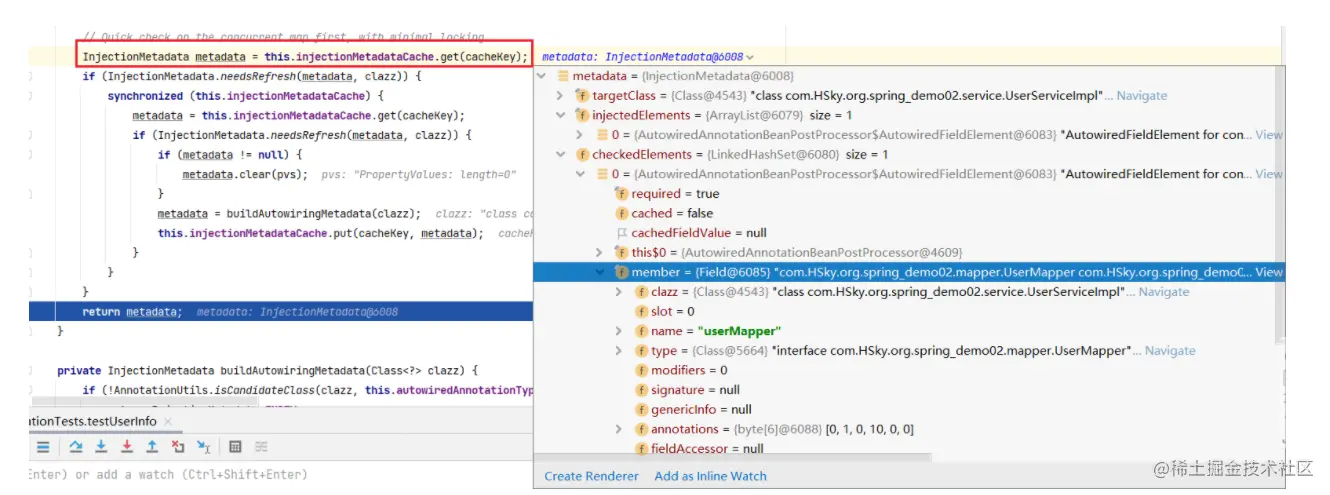Click the Trace Current Stream Chain icon
Viewport: 1330px width, 495px height.
261,447
